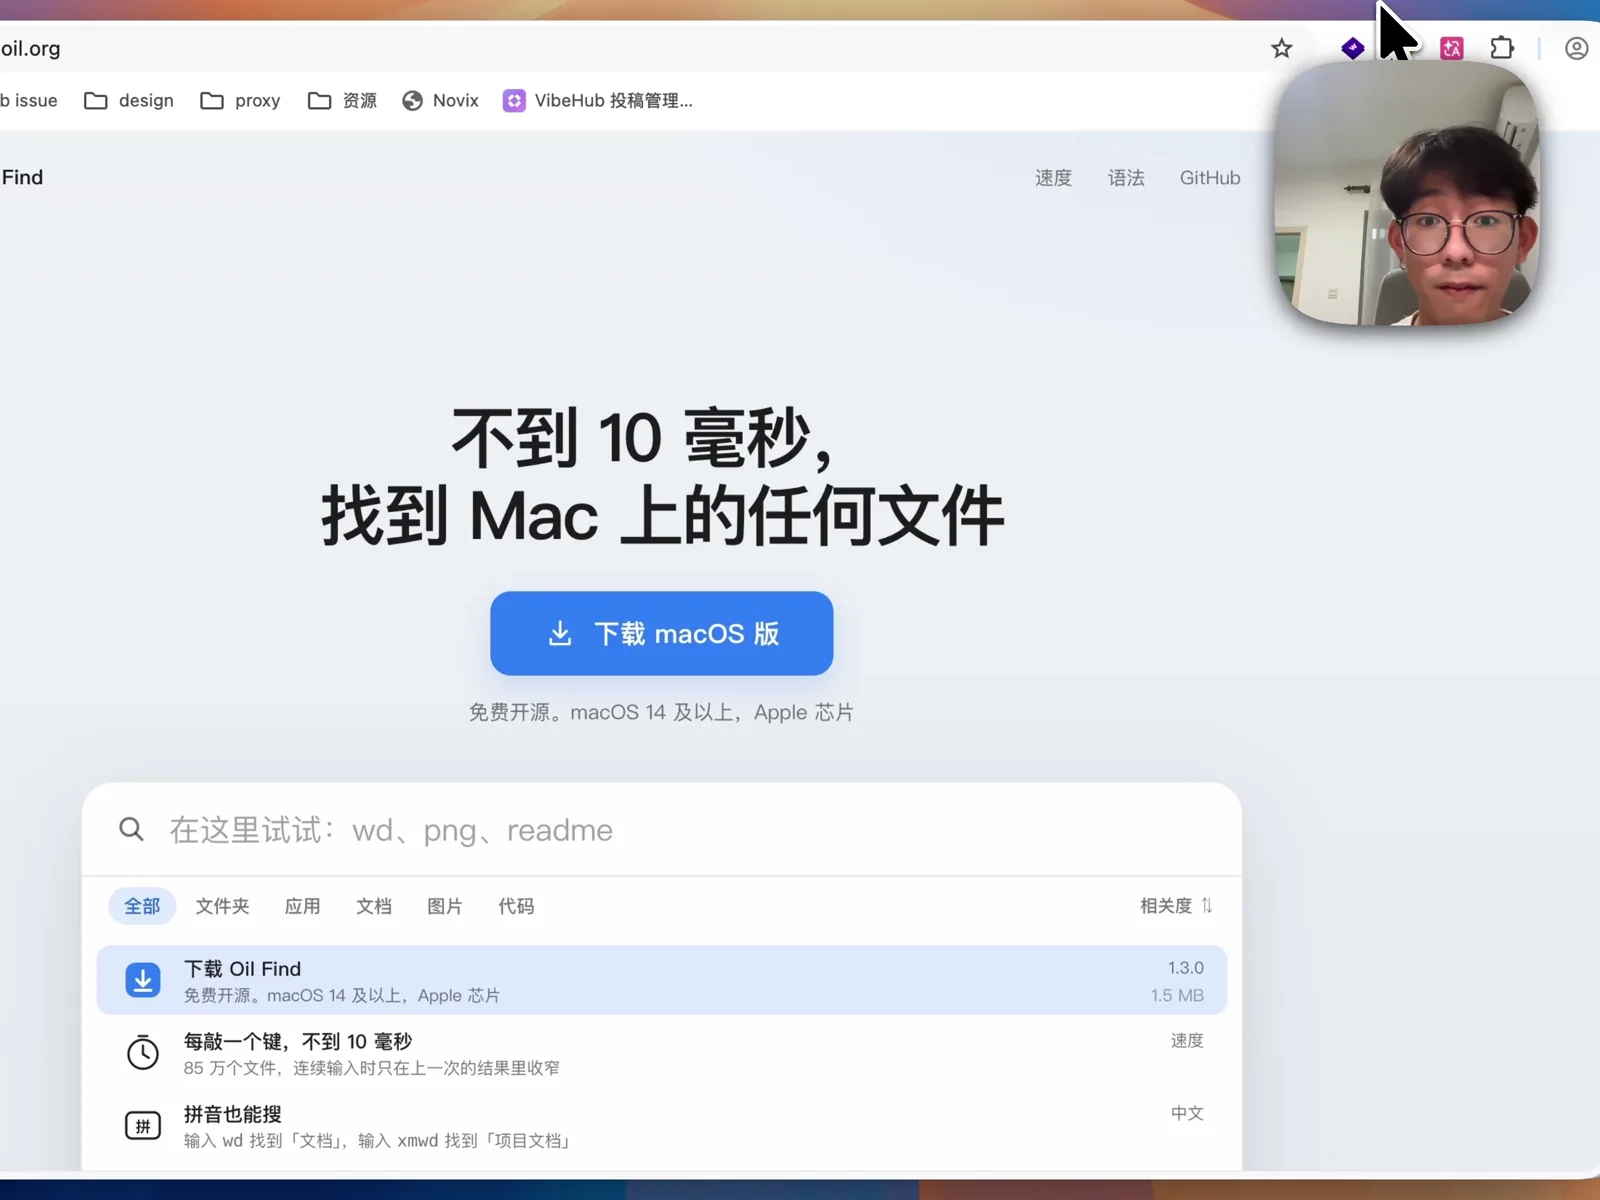Screen dimensions: 1600x1200
Task: Click the Find site logo text
Action: 22,177
